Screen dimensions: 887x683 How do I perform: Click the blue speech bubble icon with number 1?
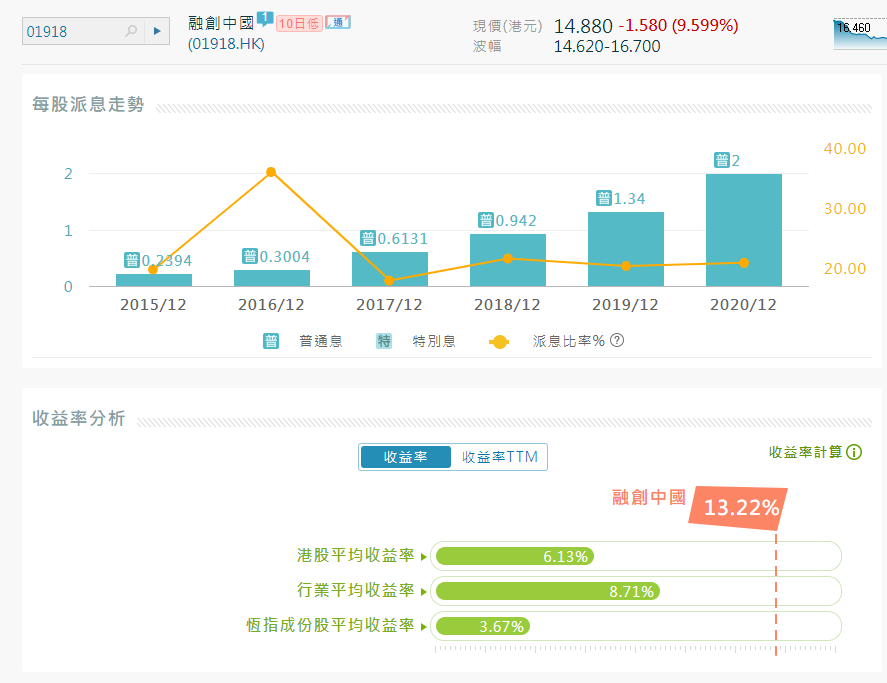tap(265, 19)
